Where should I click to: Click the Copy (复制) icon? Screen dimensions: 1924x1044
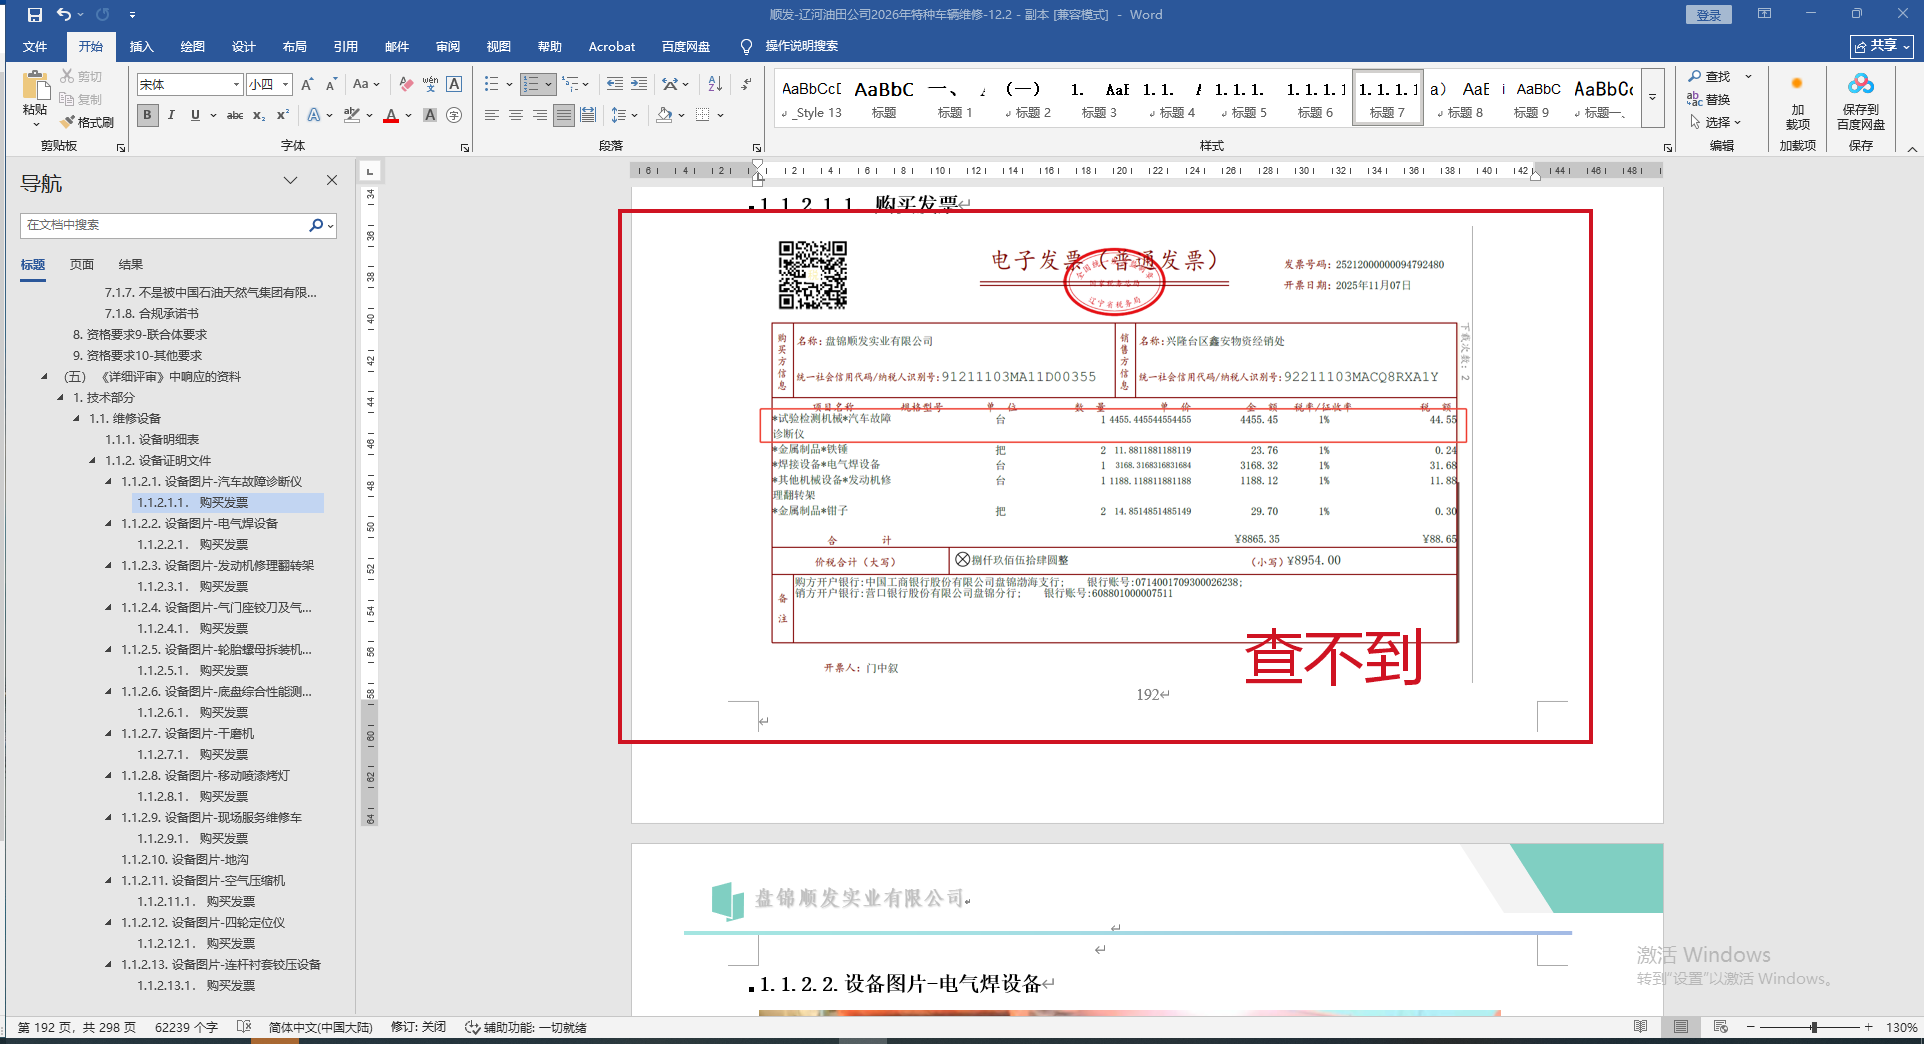pos(67,99)
